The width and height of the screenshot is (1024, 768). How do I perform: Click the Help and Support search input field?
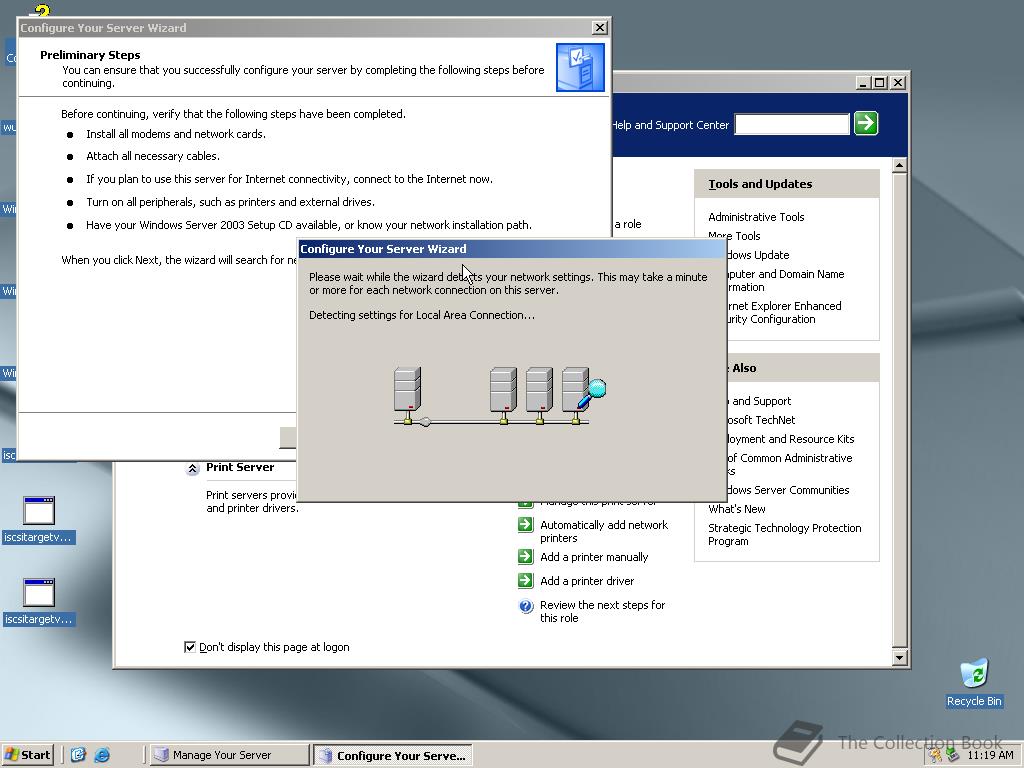[792, 124]
